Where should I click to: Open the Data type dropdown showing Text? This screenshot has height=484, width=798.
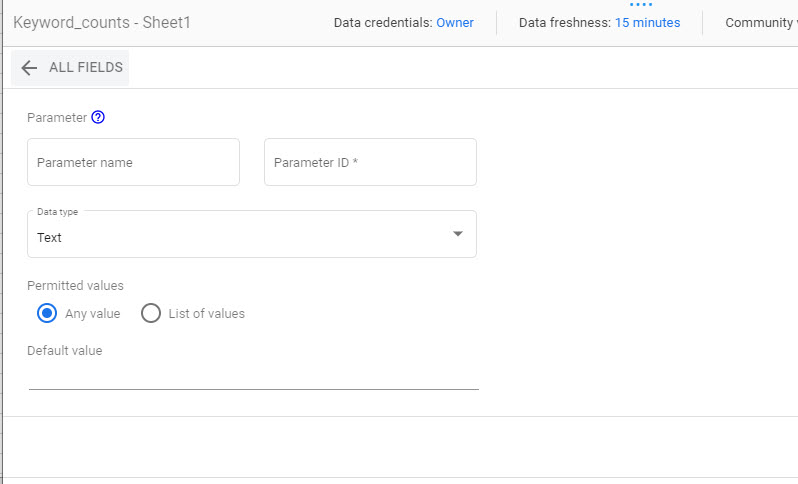pyautogui.click(x=252, y=234)
